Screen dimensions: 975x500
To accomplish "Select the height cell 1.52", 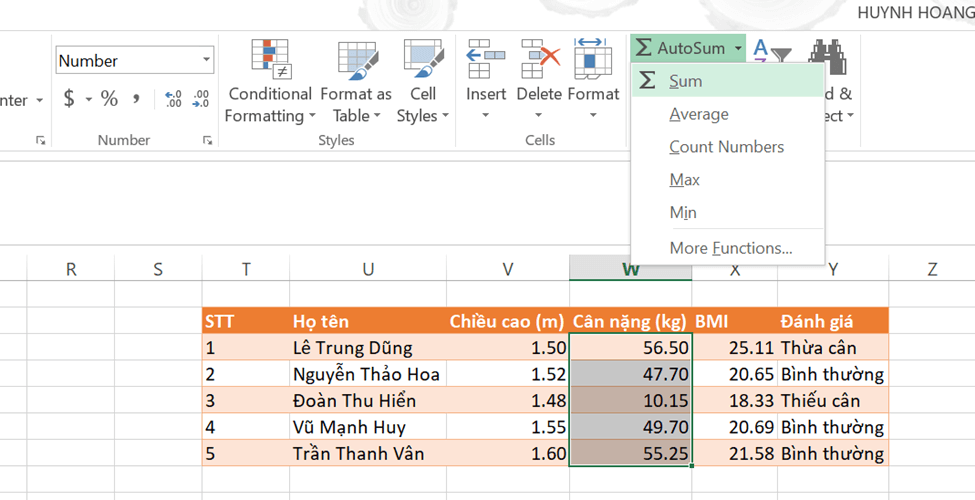I will [x=508, y=374].
